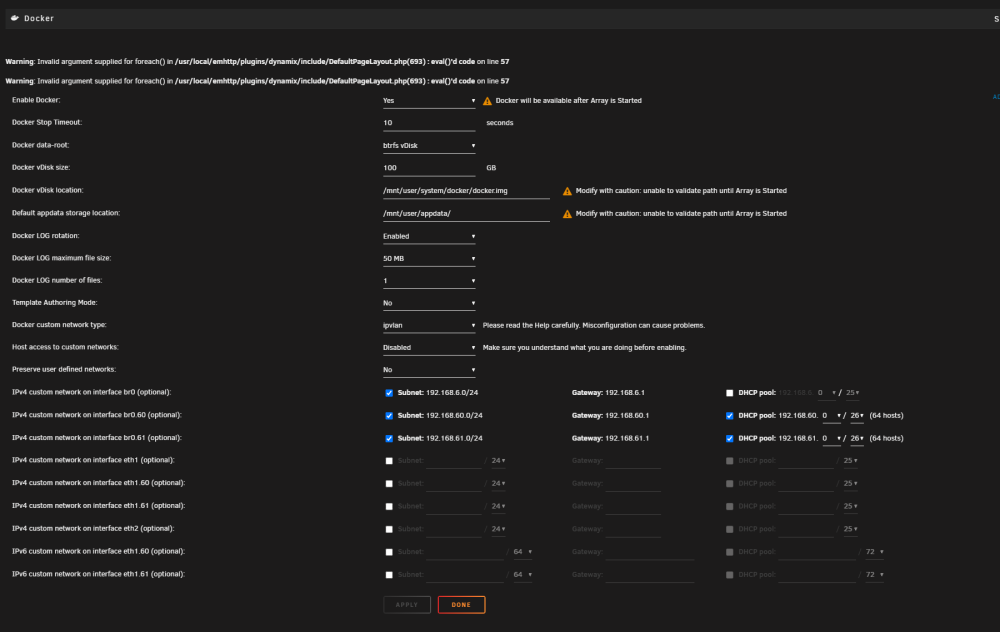1000x632 pixels.
Task: Open br0.60 DHCP pool mask size dropdown
Action: click(x=857, y=416)
